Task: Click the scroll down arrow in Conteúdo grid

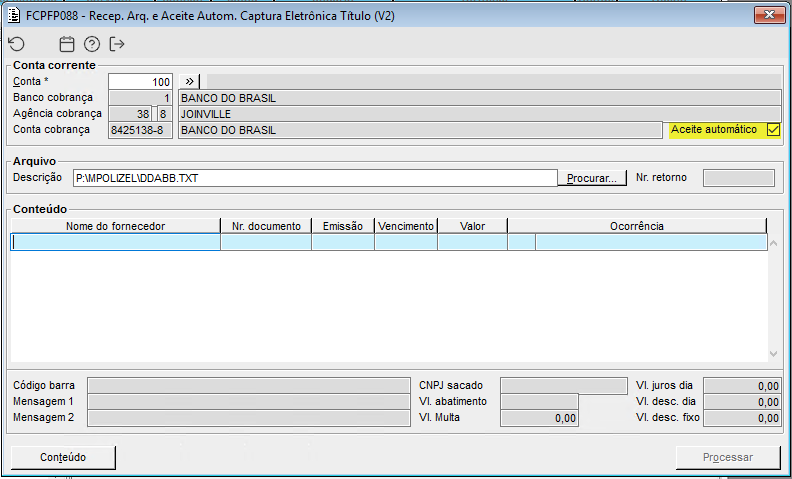Action: (773, 353)
